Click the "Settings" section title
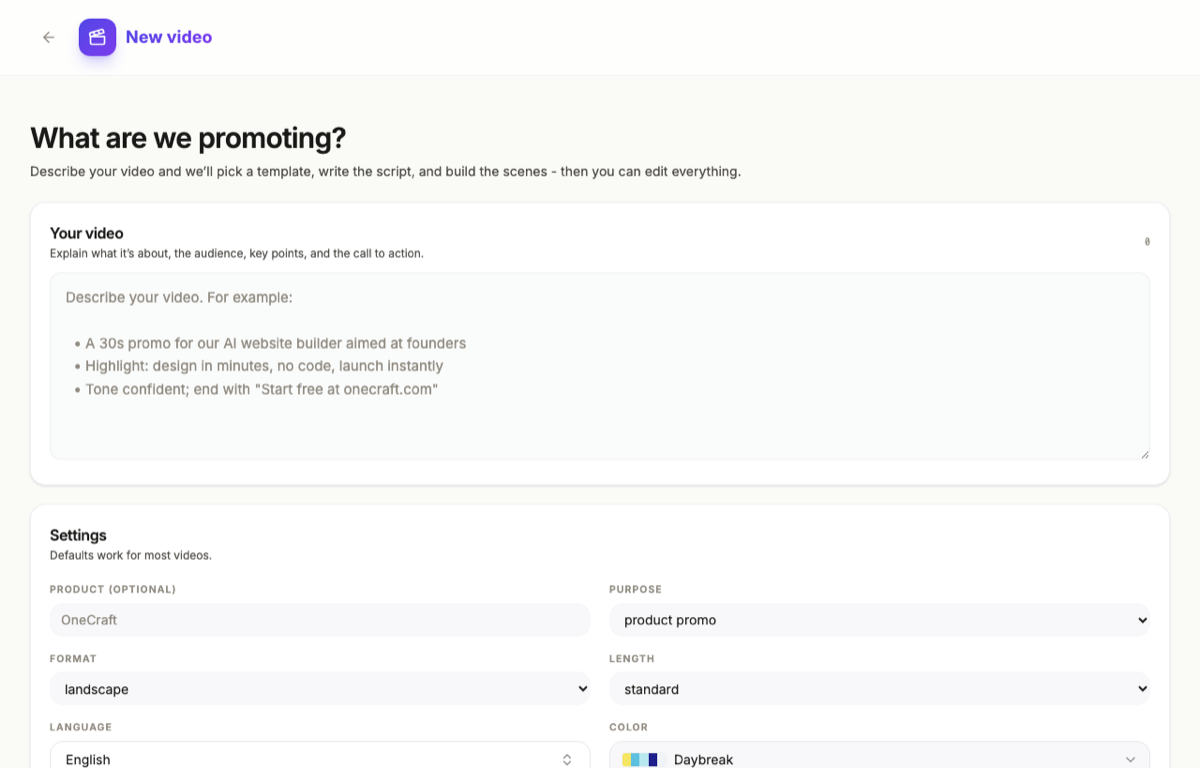 [78, 535]
